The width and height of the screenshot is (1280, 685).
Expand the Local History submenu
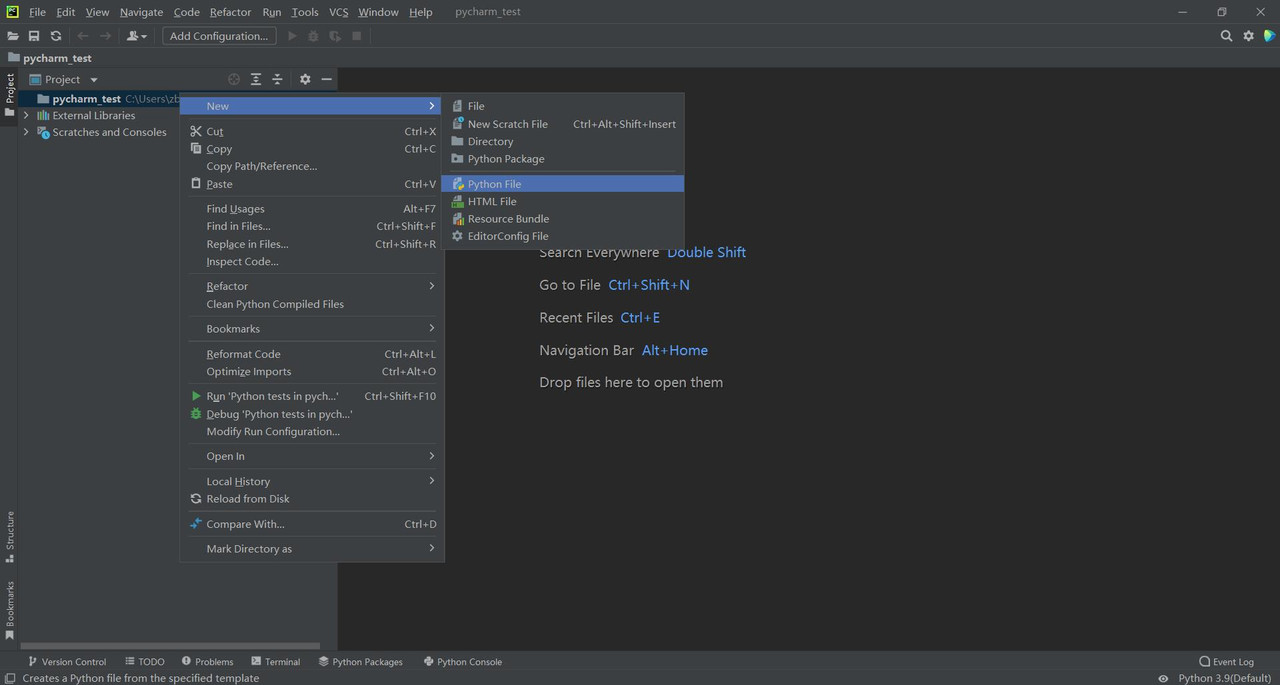tap(312, 481)
